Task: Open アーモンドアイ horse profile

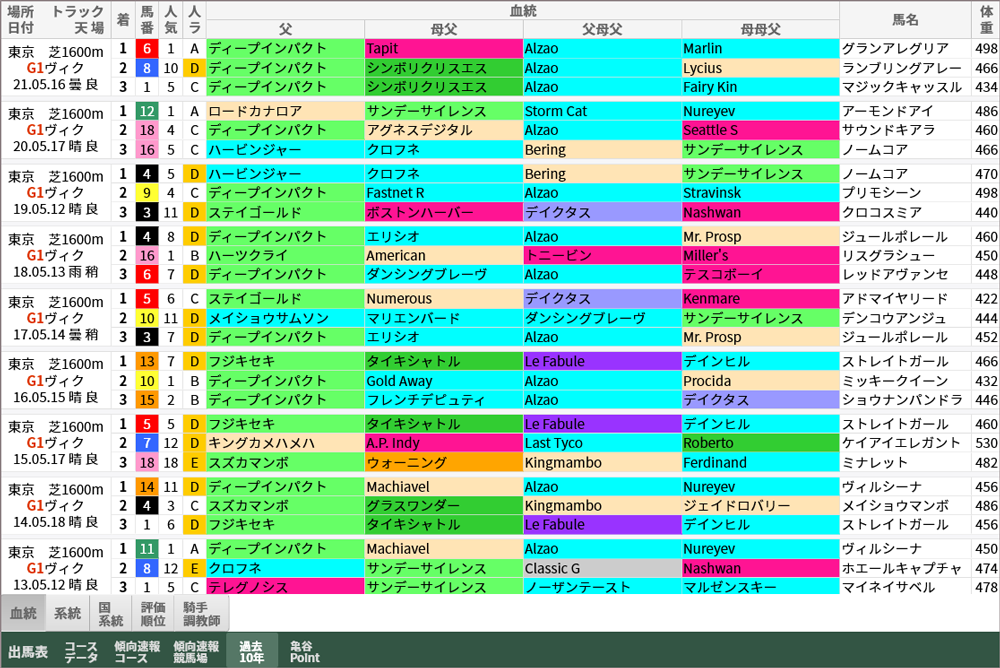Action: pyautogui.click(x=905, y=111)
